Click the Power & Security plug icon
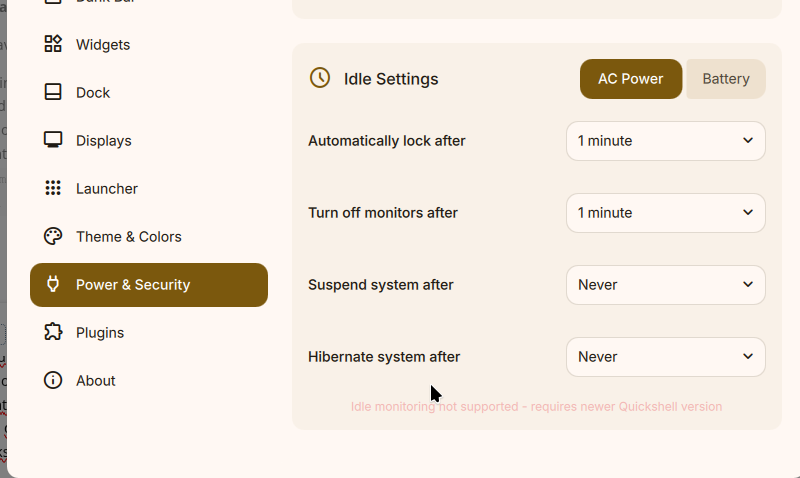The height and width of the screenshot is (478, 800). (x=53, y=284)
